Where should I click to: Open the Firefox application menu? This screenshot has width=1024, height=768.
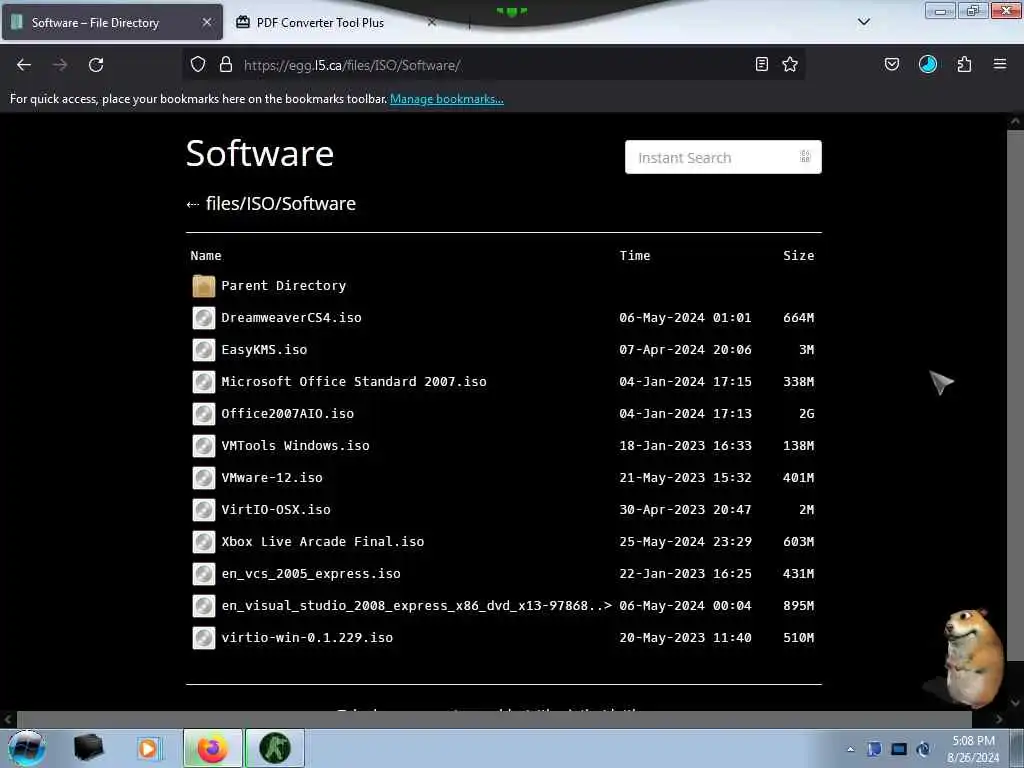[x=1000, y=64]
